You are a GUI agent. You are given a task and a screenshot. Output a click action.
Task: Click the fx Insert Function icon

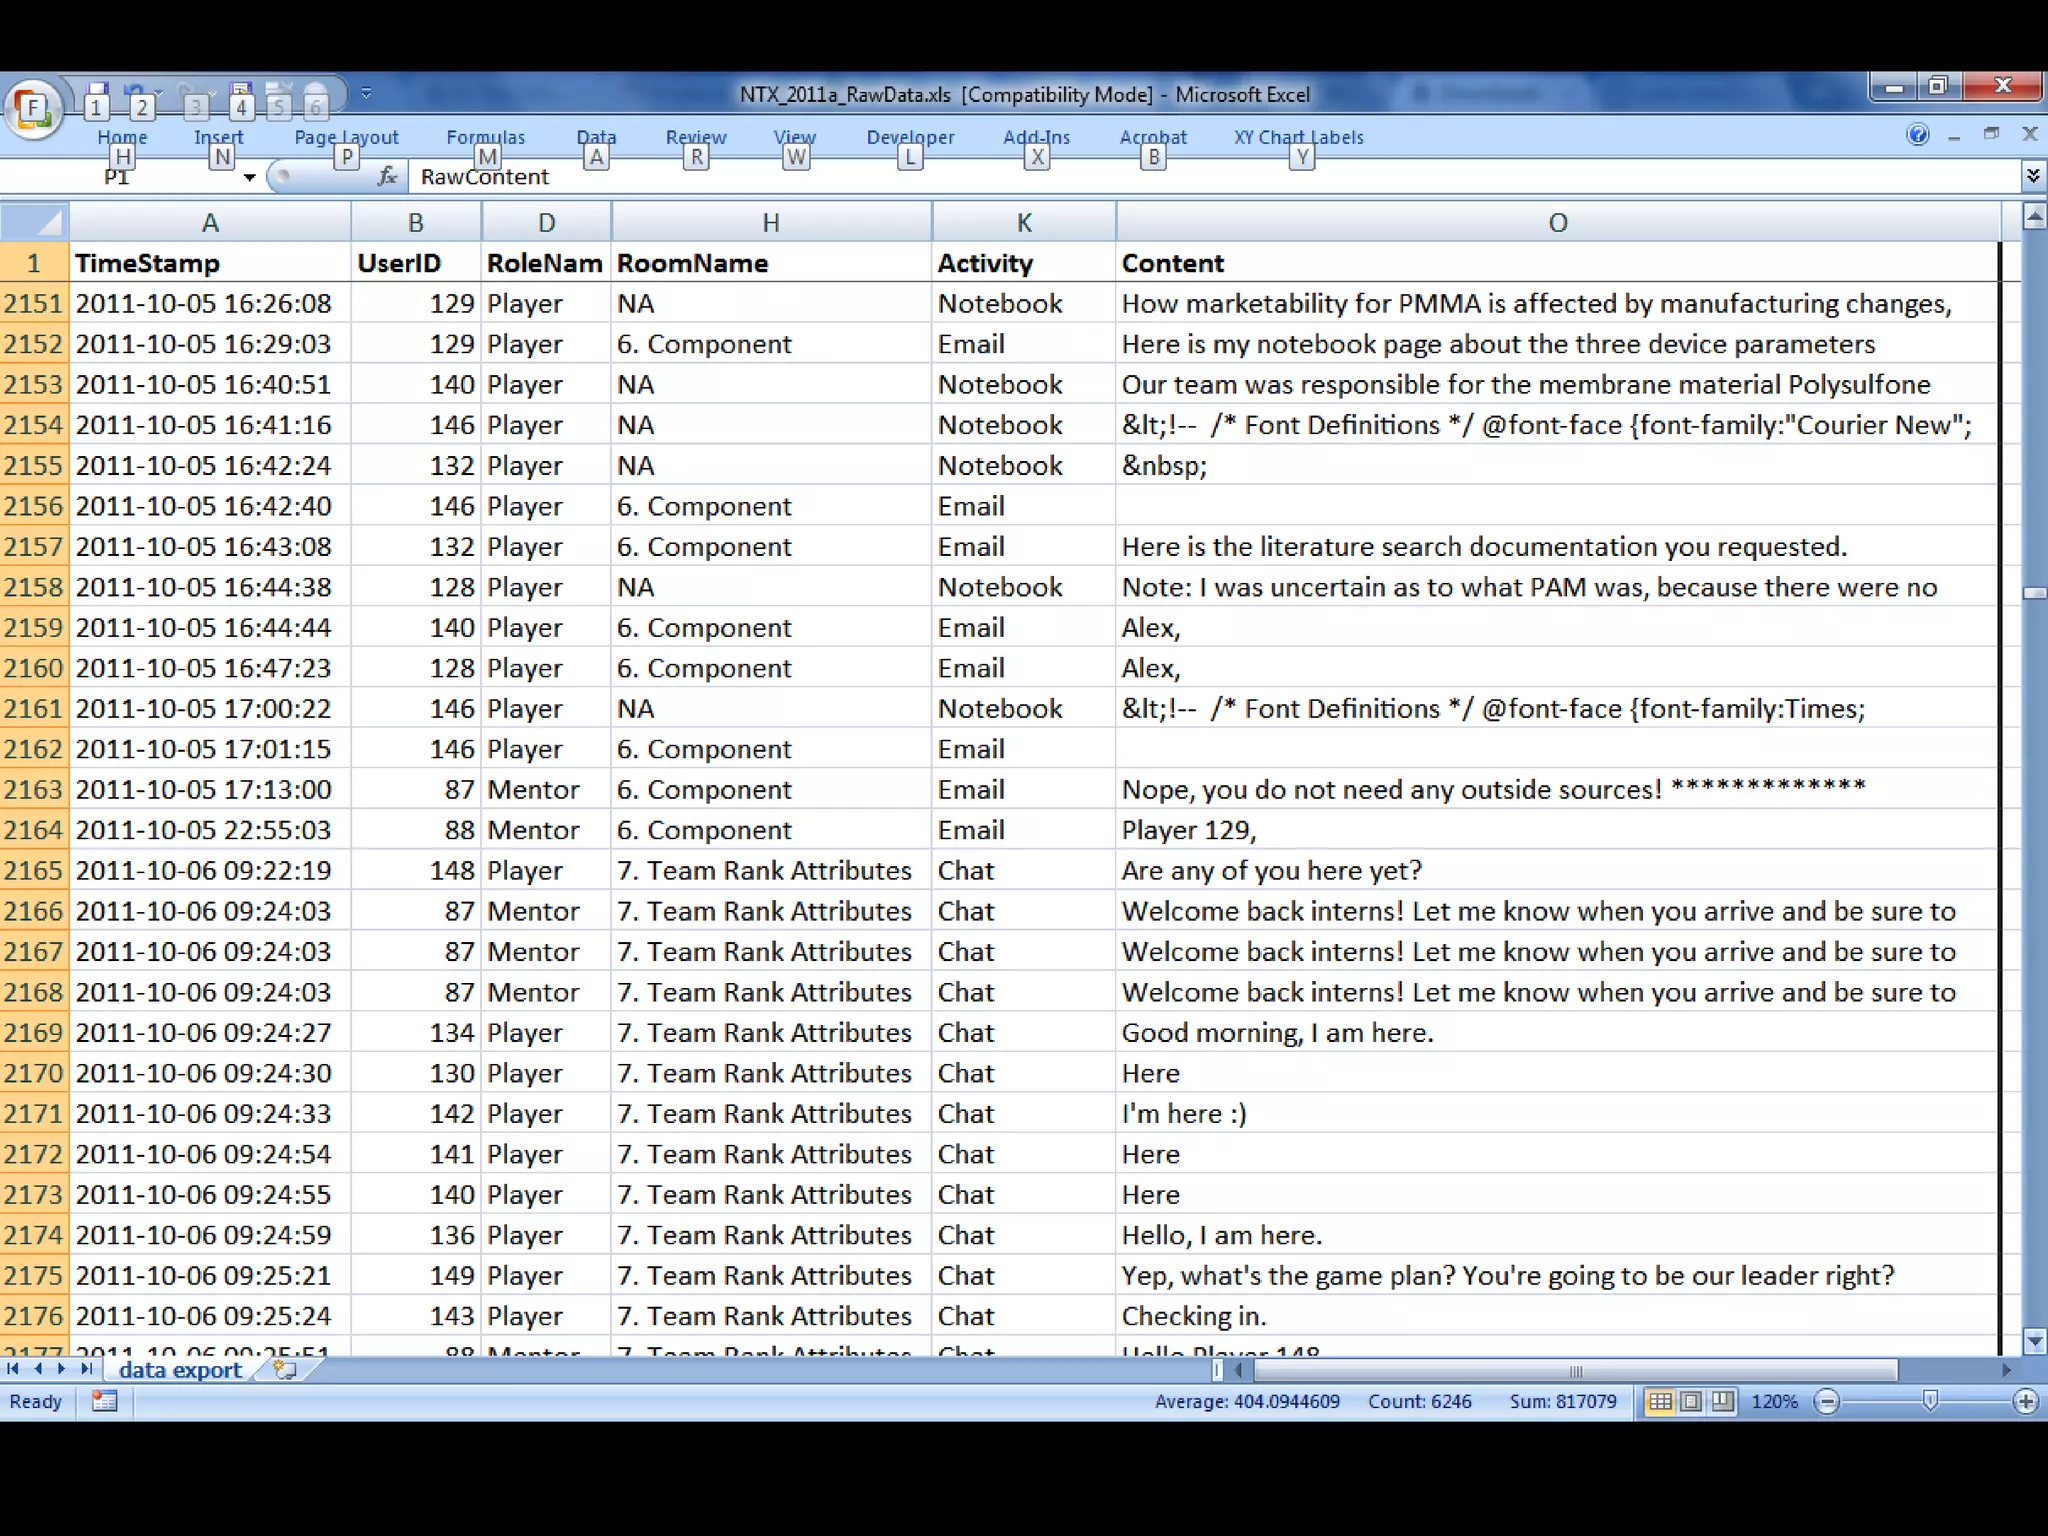[x=388, y=177]
